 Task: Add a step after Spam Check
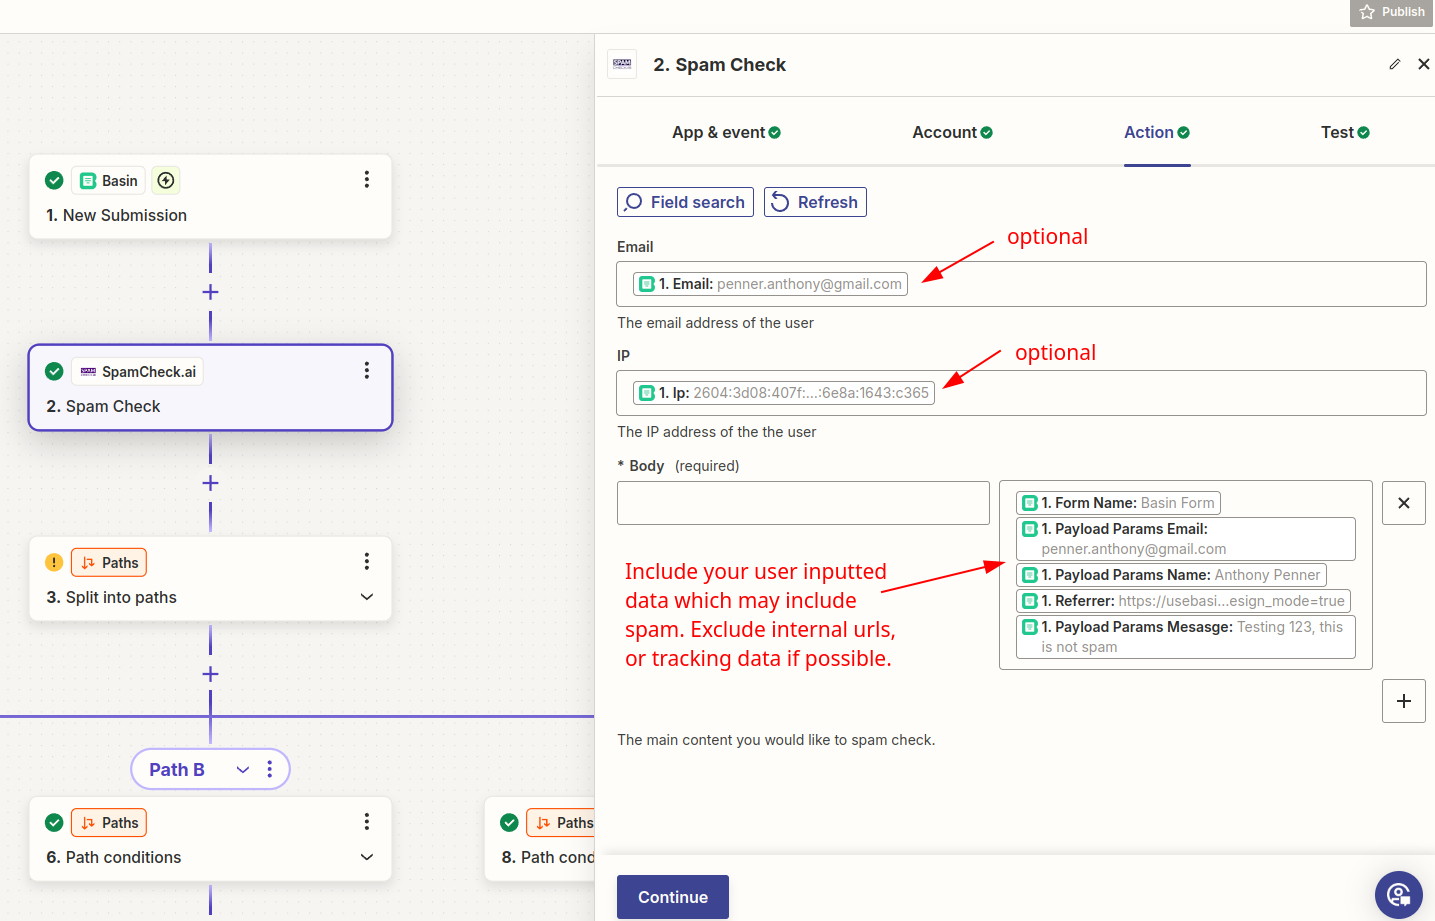pos(210,483)
